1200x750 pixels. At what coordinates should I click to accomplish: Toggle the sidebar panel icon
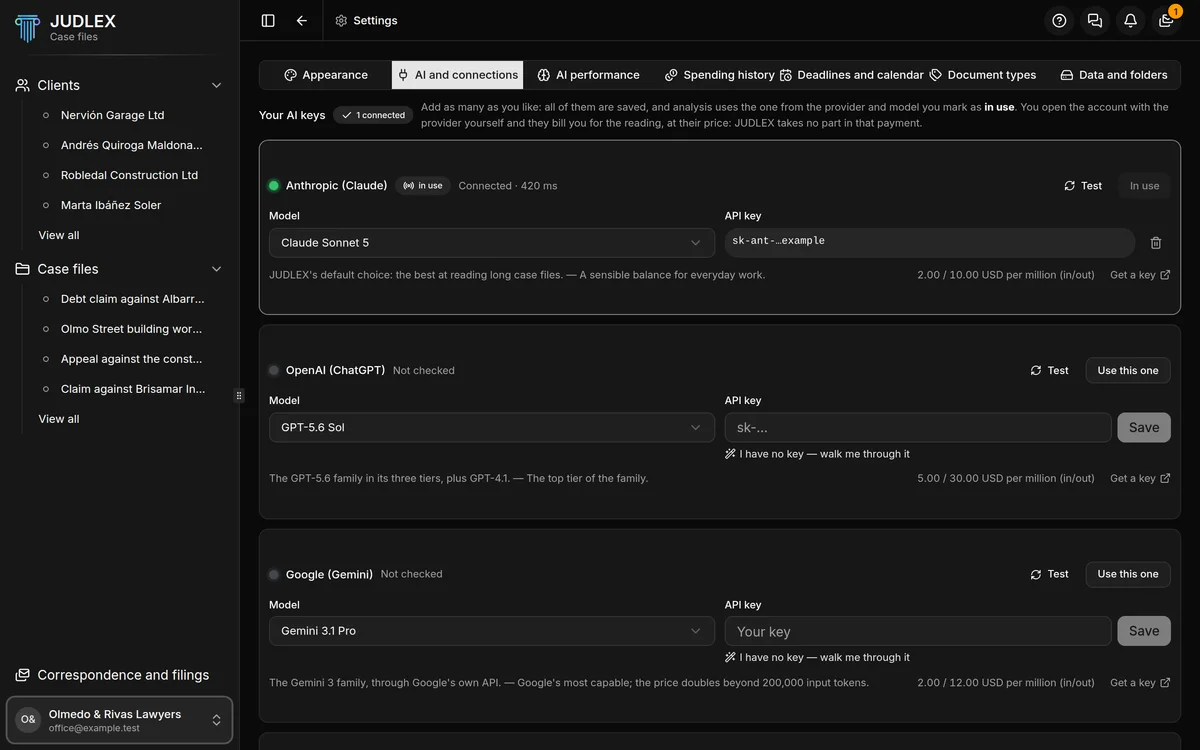[x=268, y=20]
